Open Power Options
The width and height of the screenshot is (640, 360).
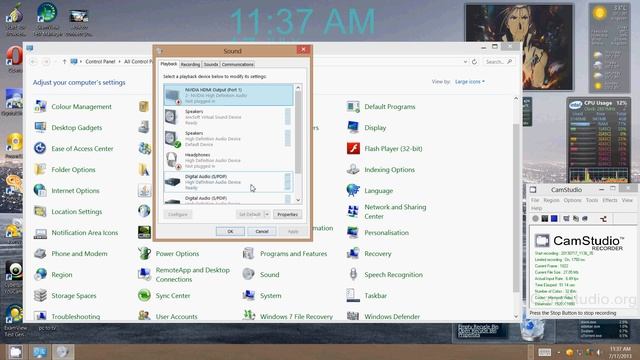pos(168,253)
